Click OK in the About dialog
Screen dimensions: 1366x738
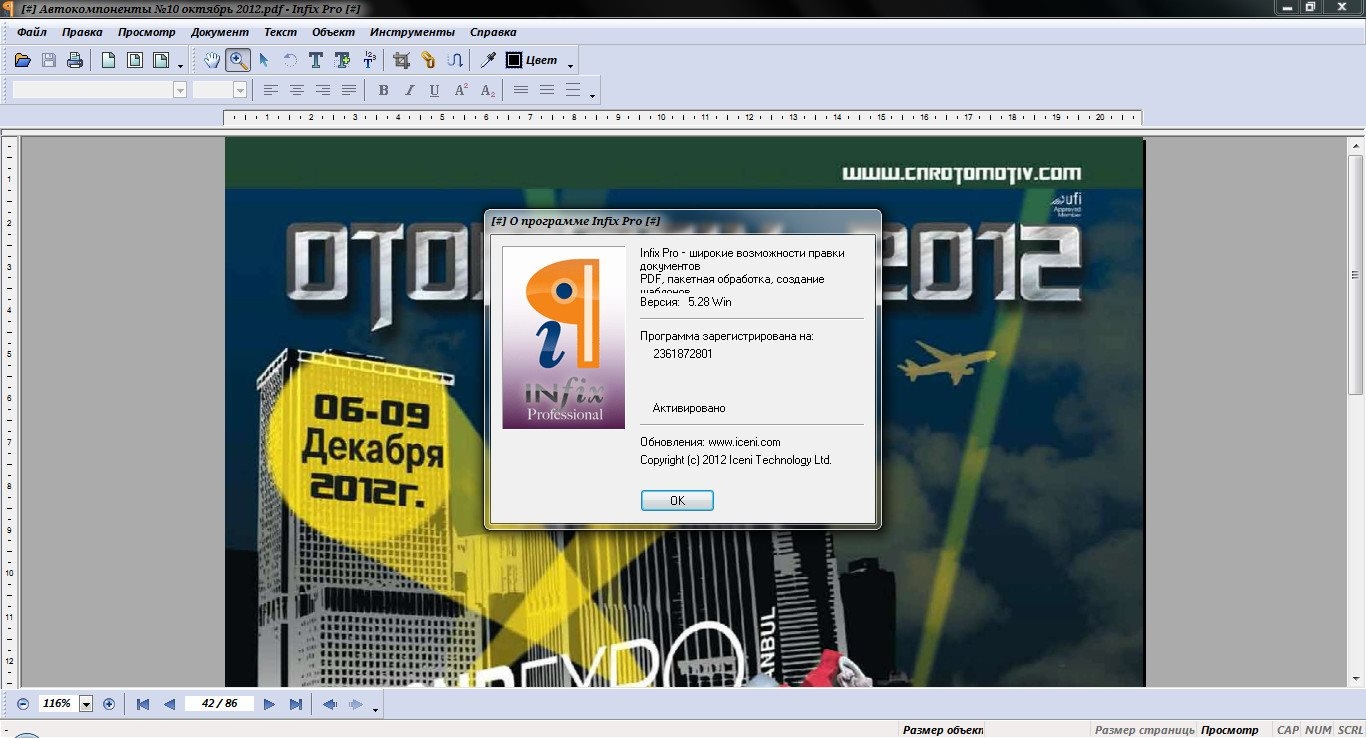[x=677, y=500]
